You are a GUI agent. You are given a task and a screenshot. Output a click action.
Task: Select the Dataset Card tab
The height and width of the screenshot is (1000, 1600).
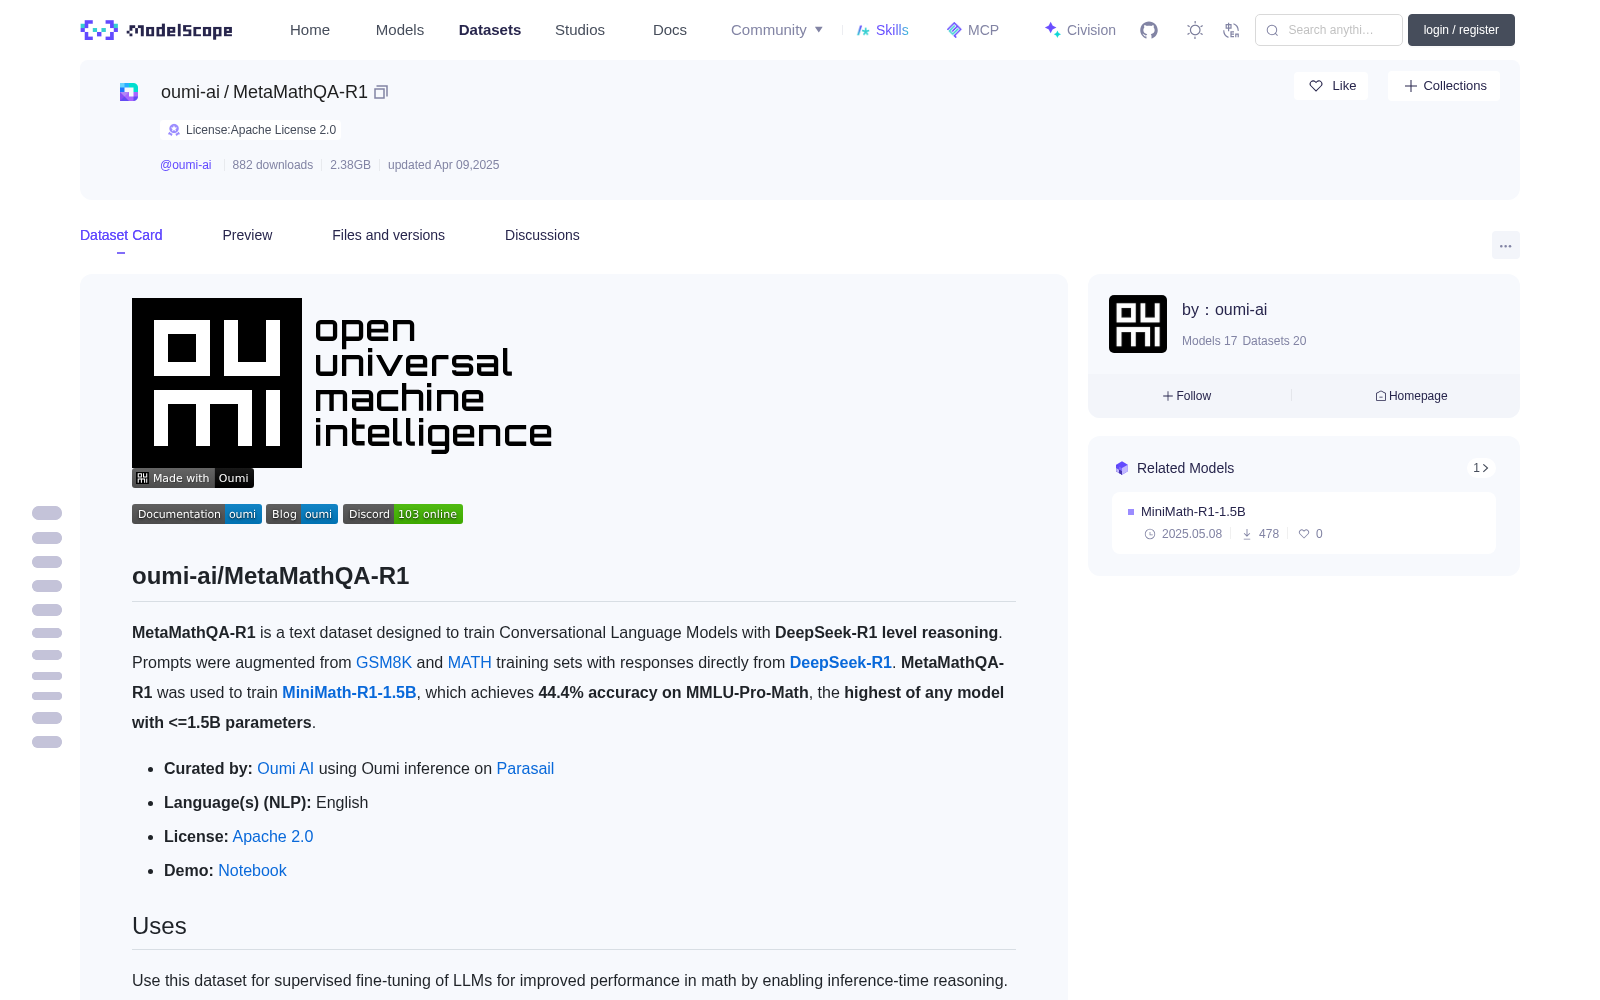coord(121,235)
